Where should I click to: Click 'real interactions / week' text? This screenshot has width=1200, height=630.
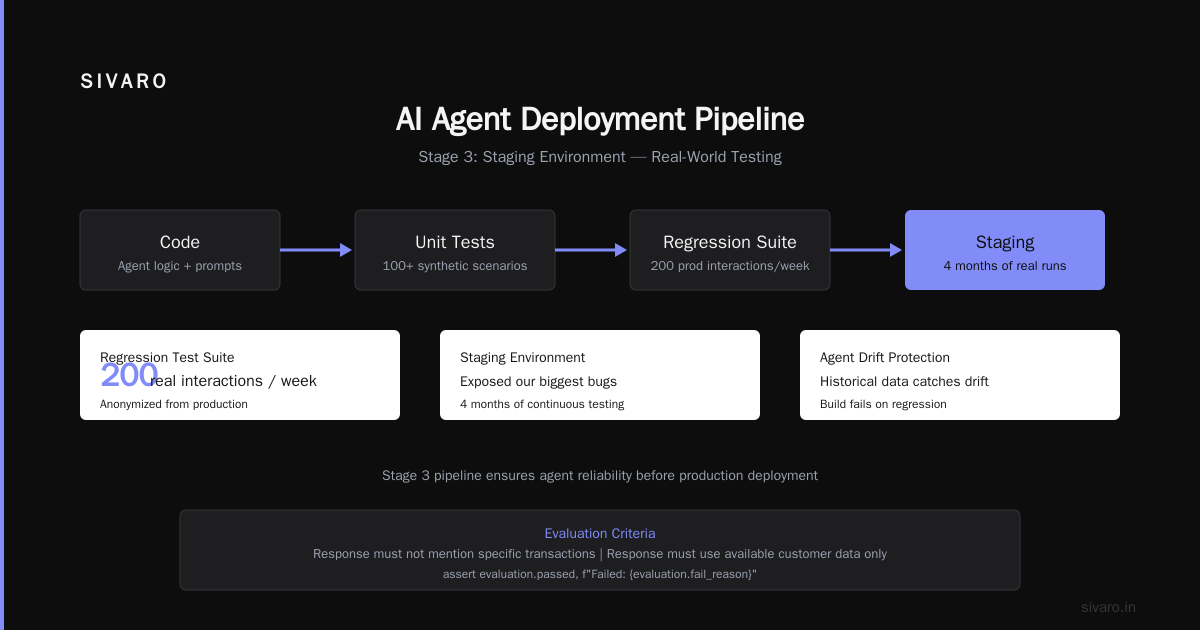[233, 381]
